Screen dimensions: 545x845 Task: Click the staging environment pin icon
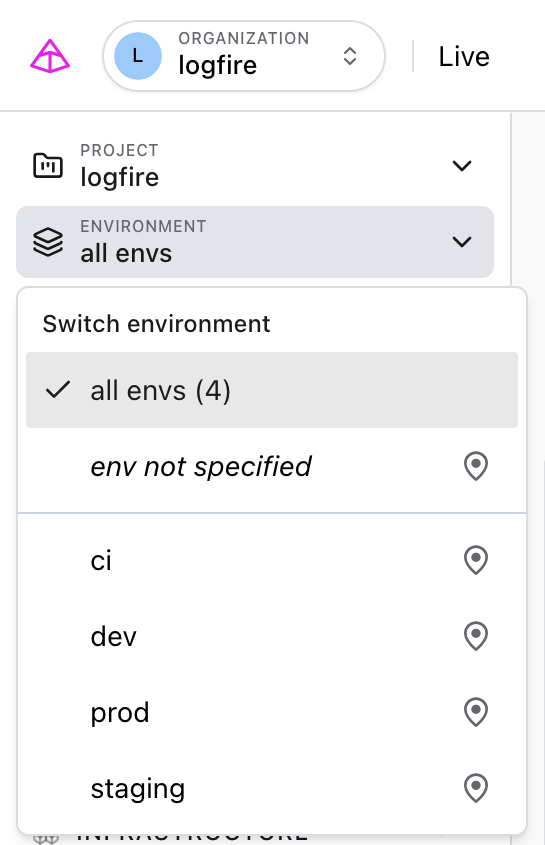coord(476,788)
